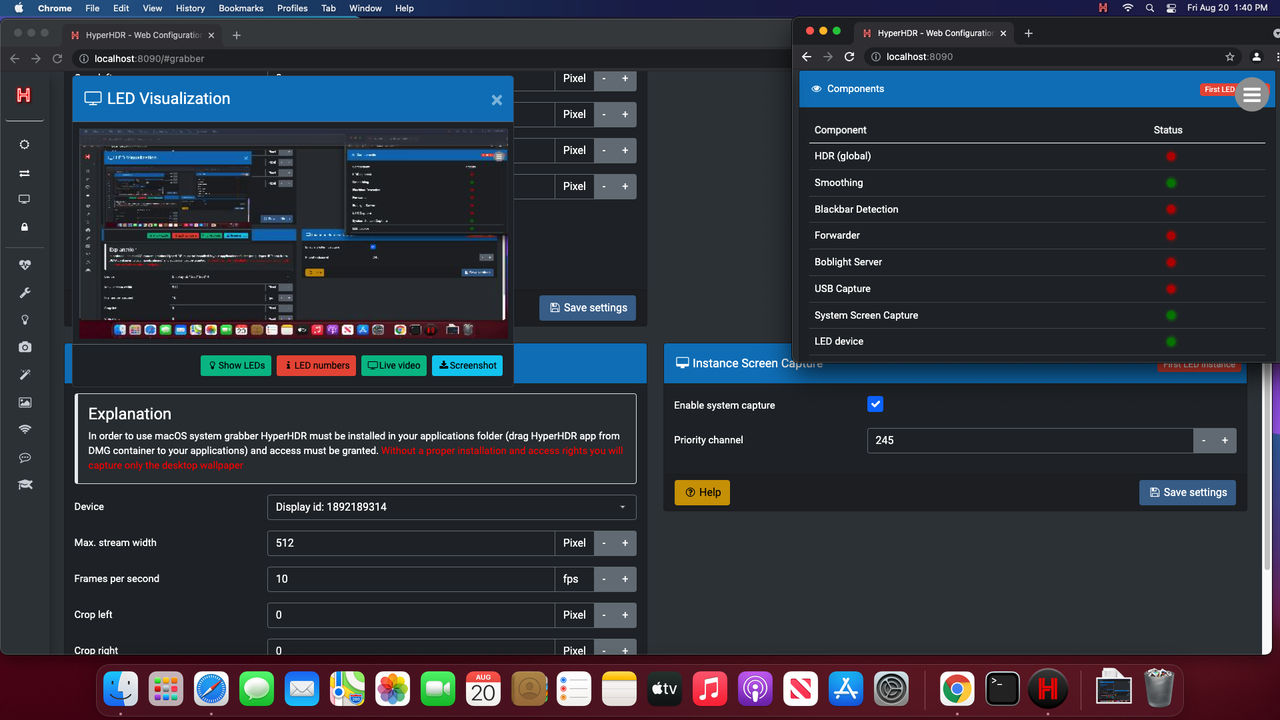
Task: Click the HyperHDR logo in the sidebar
Action: [24, 95]
